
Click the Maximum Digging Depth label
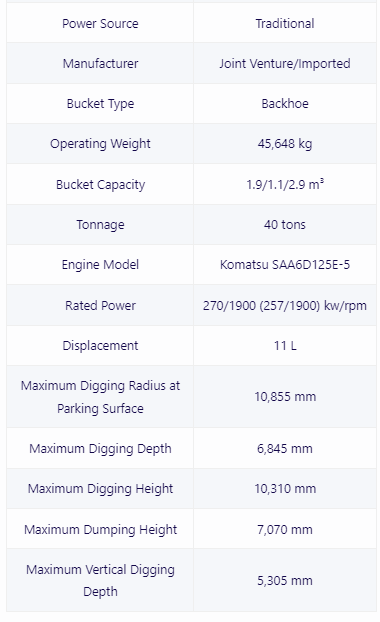click(100, 449)
